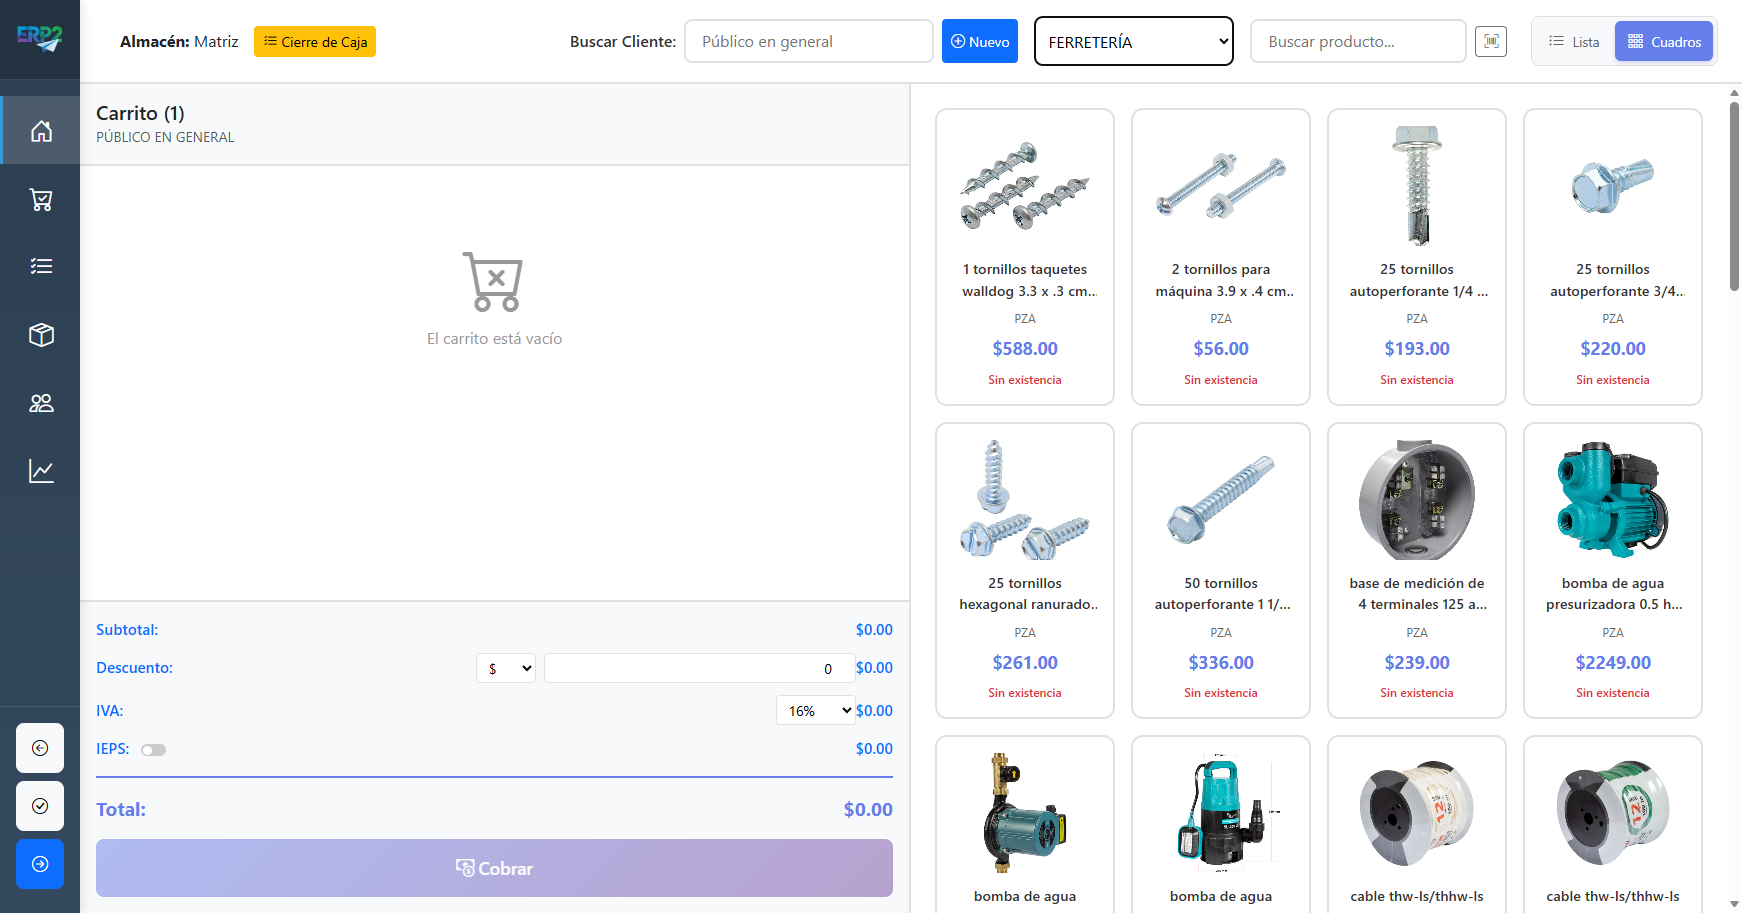Image resolution: width=1742 pixels, height=913 pixels.
Task: Switch to Lista view
Action: [x=1574, y=42]
